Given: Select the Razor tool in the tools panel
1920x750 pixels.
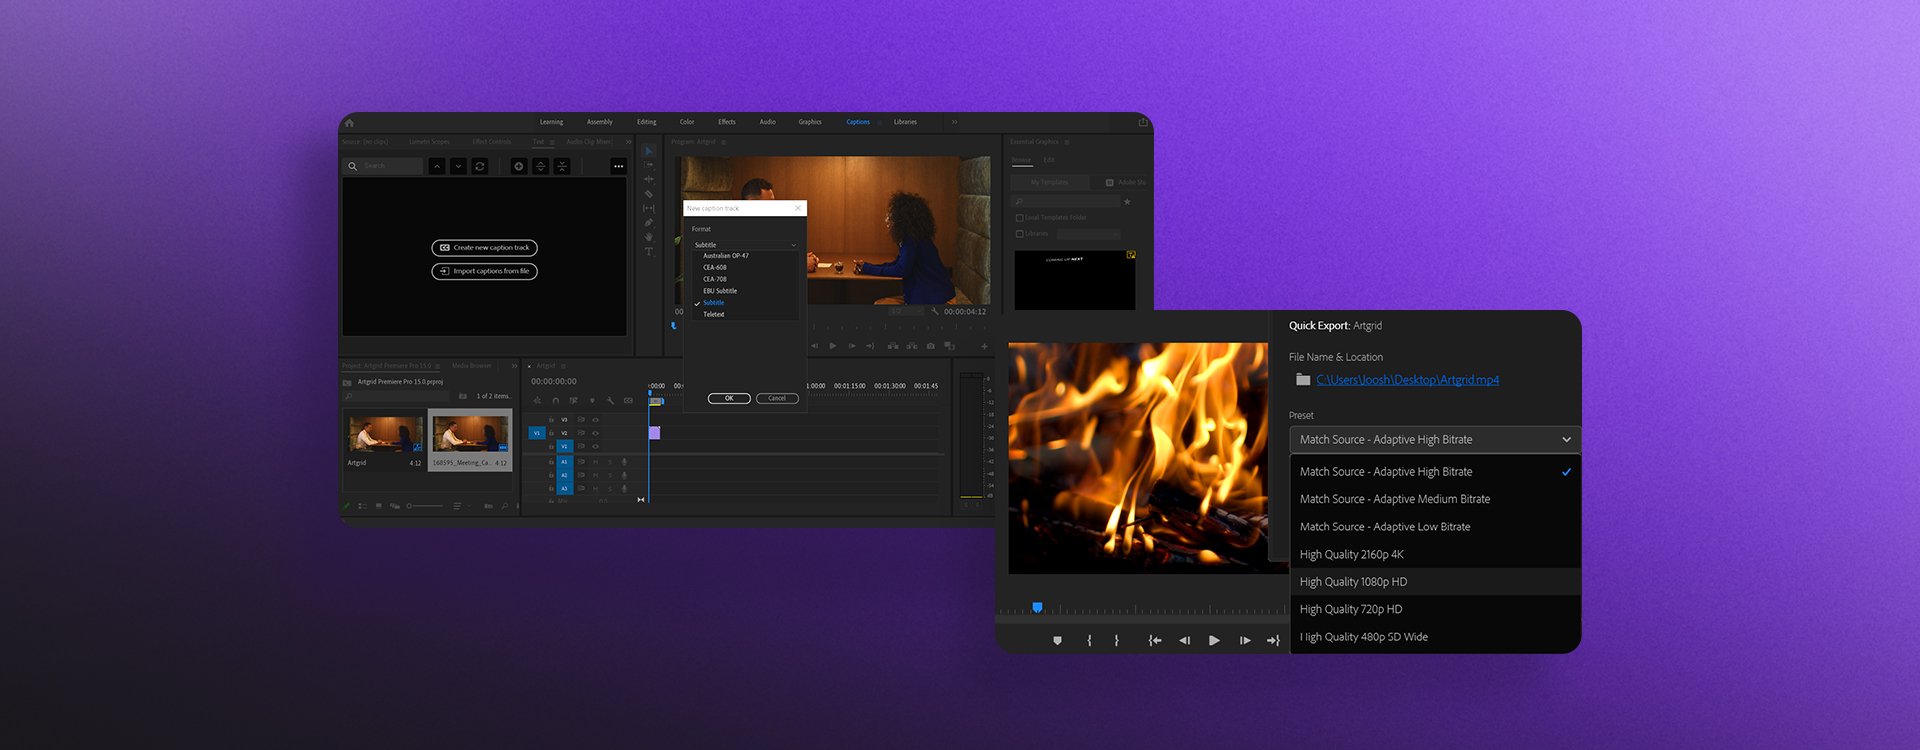Looking at the screenshot, I should 648,194.
